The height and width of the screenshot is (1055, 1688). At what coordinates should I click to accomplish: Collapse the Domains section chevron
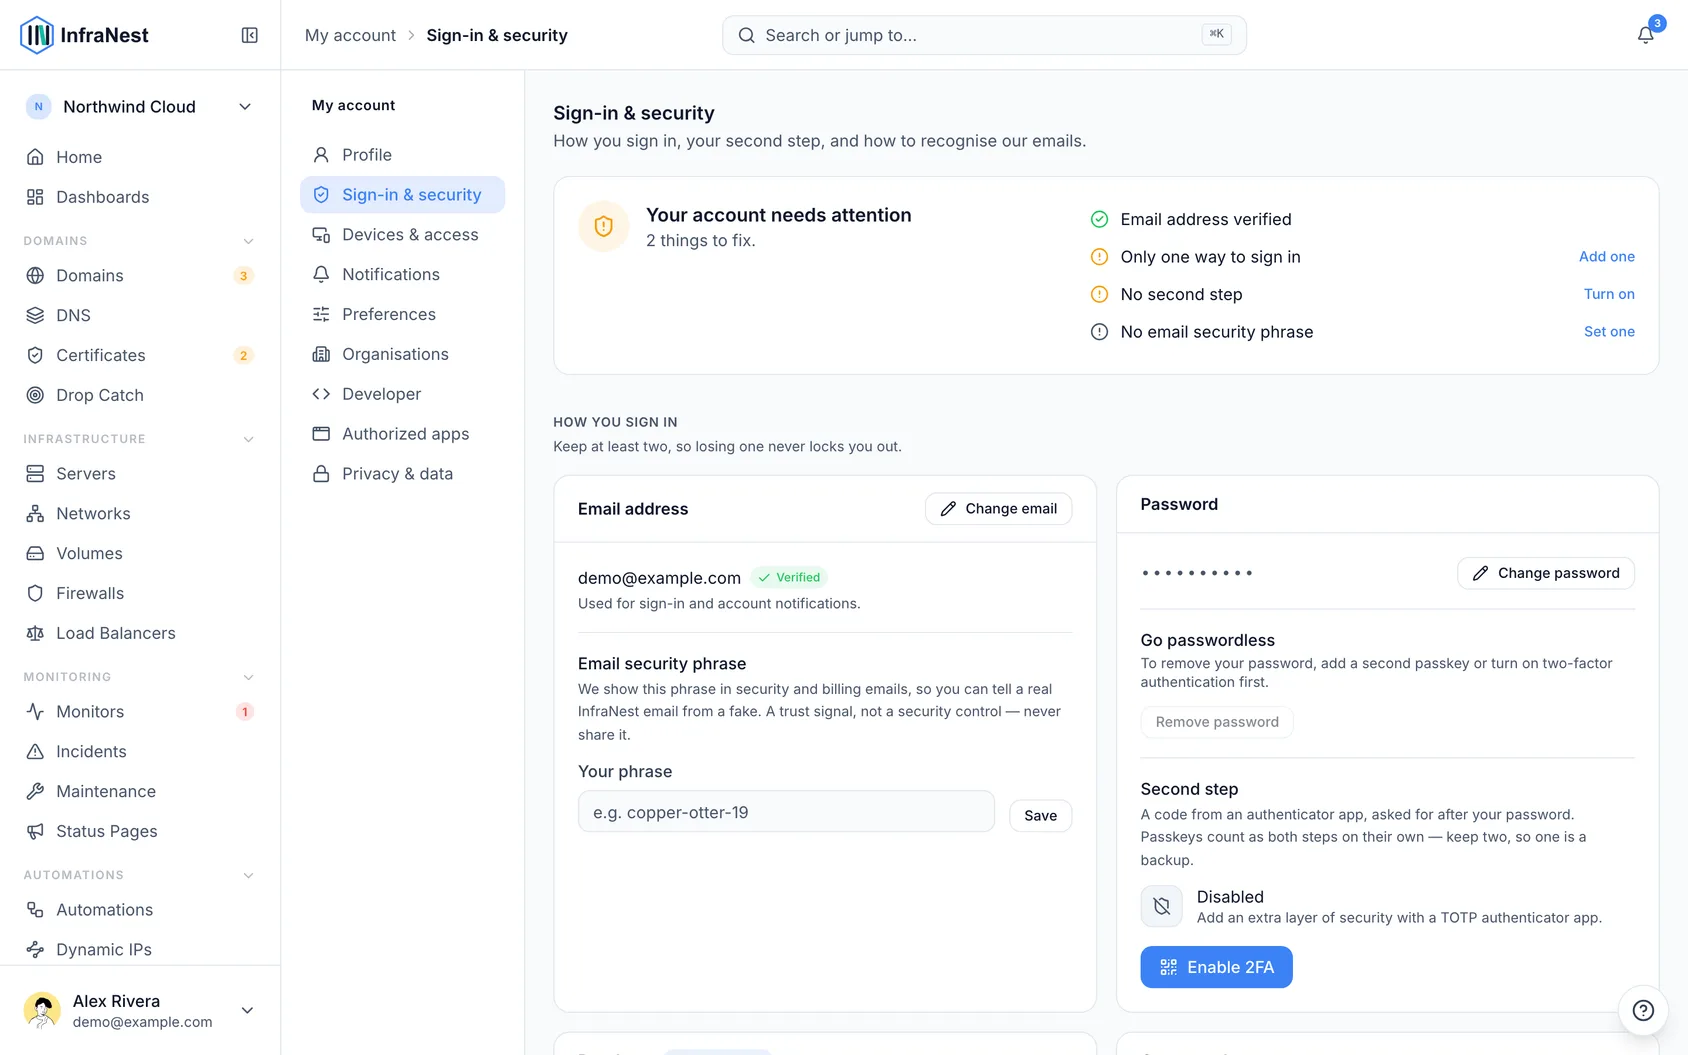(x=249, y=241)
